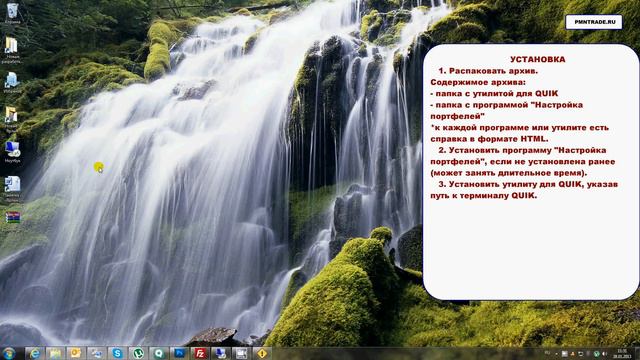Click the Show Desktop strip beside clock
Image resolution: width=640 pixels, height=360 pixels.
638,353
